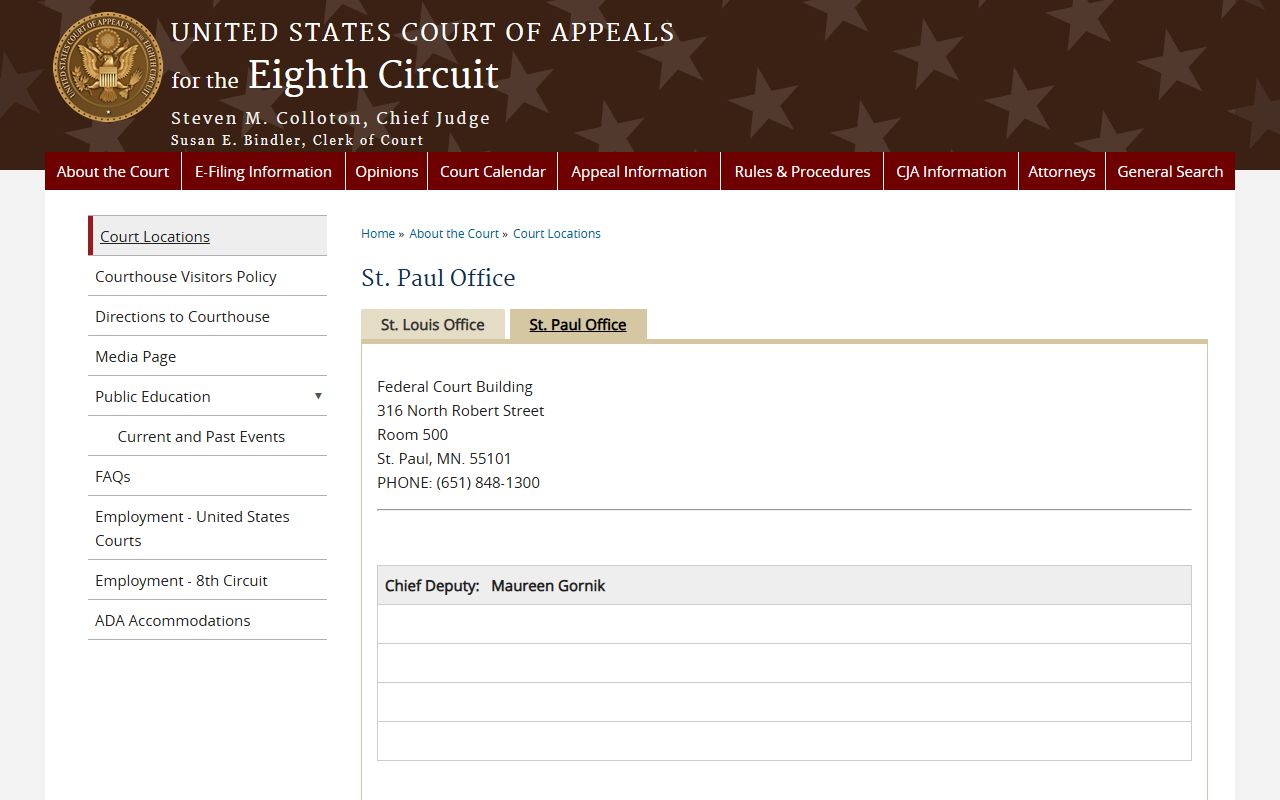Click the Chief Deputy Maureen Gornik row
The width and height of the screenshot is (1280, 800).
784,585
